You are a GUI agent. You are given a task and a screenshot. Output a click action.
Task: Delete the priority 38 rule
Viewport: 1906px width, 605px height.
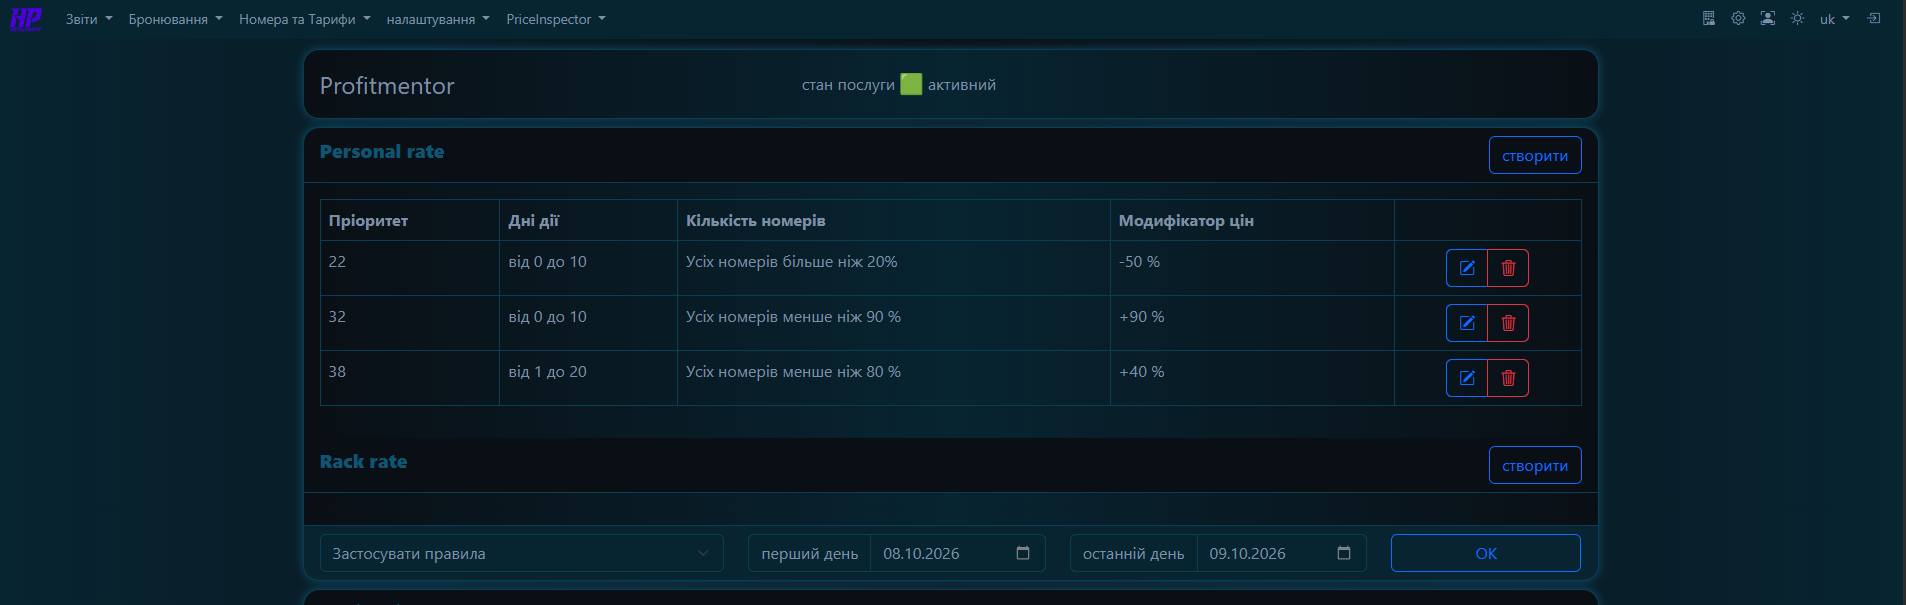(1508, 378)
